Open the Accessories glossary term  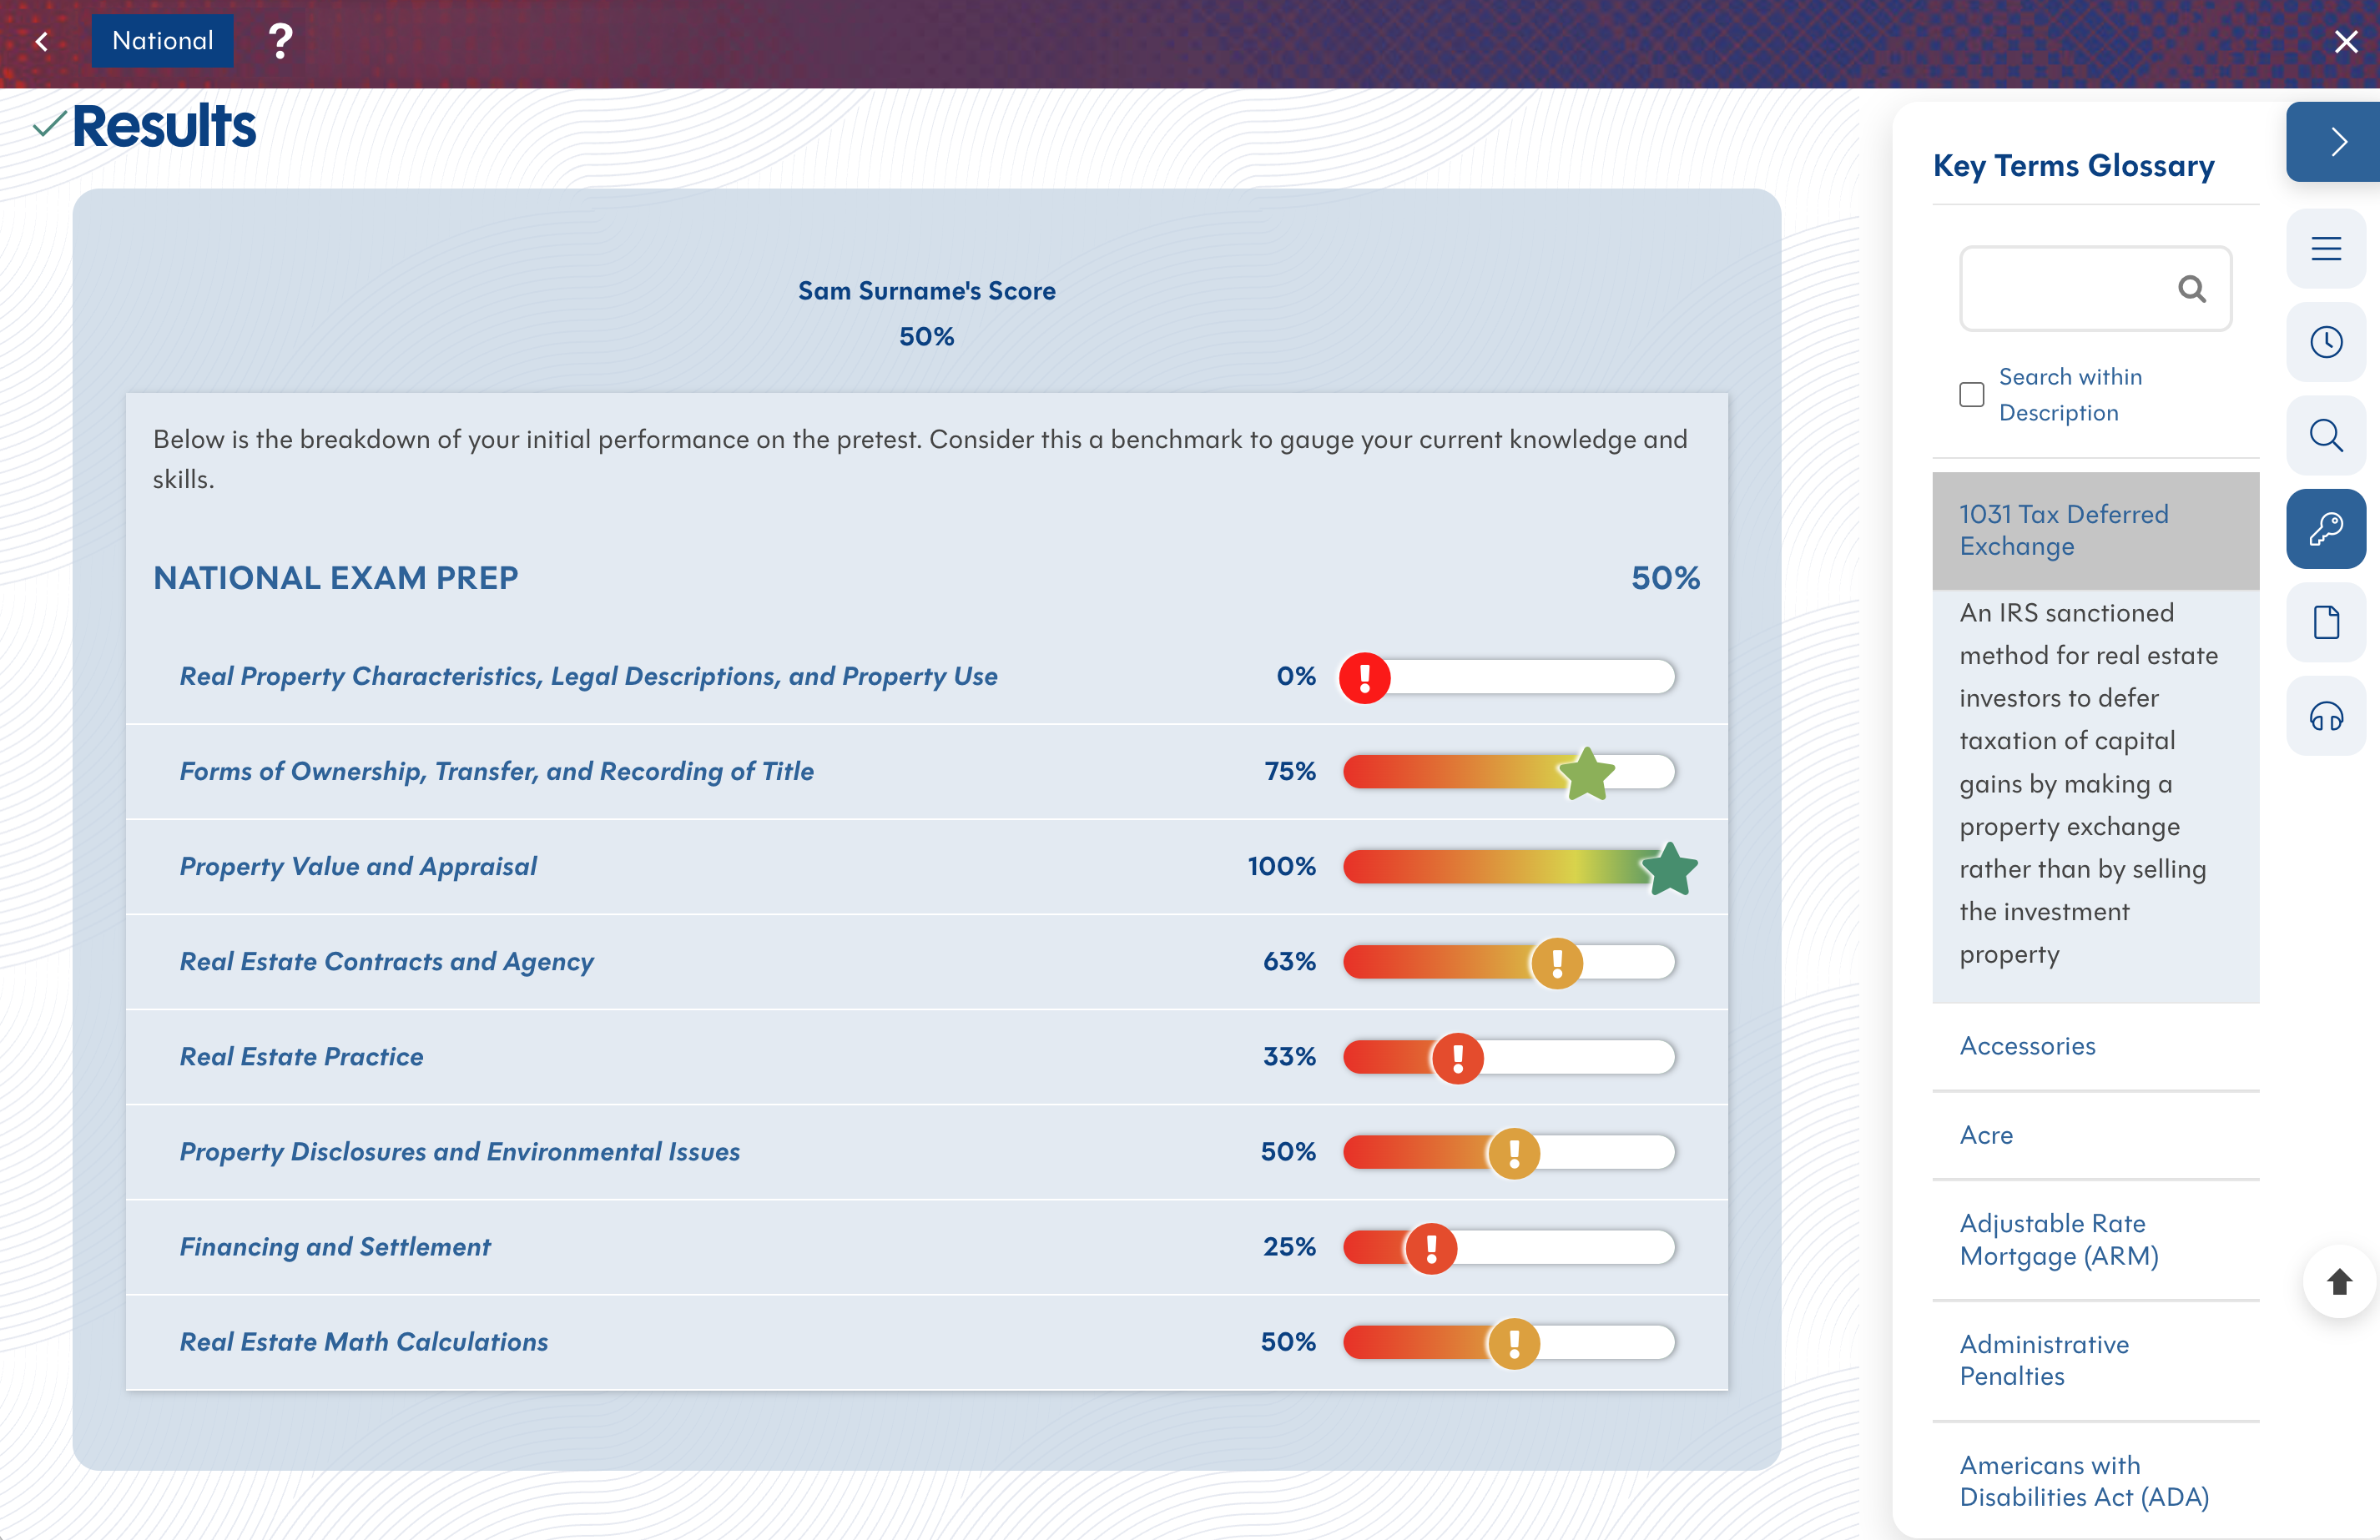(2095, 1046)
